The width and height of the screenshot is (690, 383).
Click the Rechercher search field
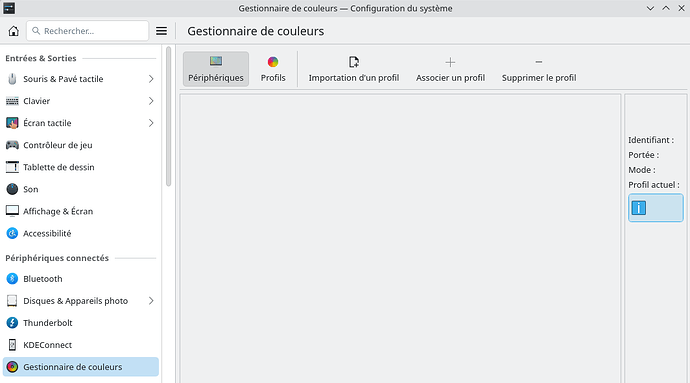pos(88,31)
